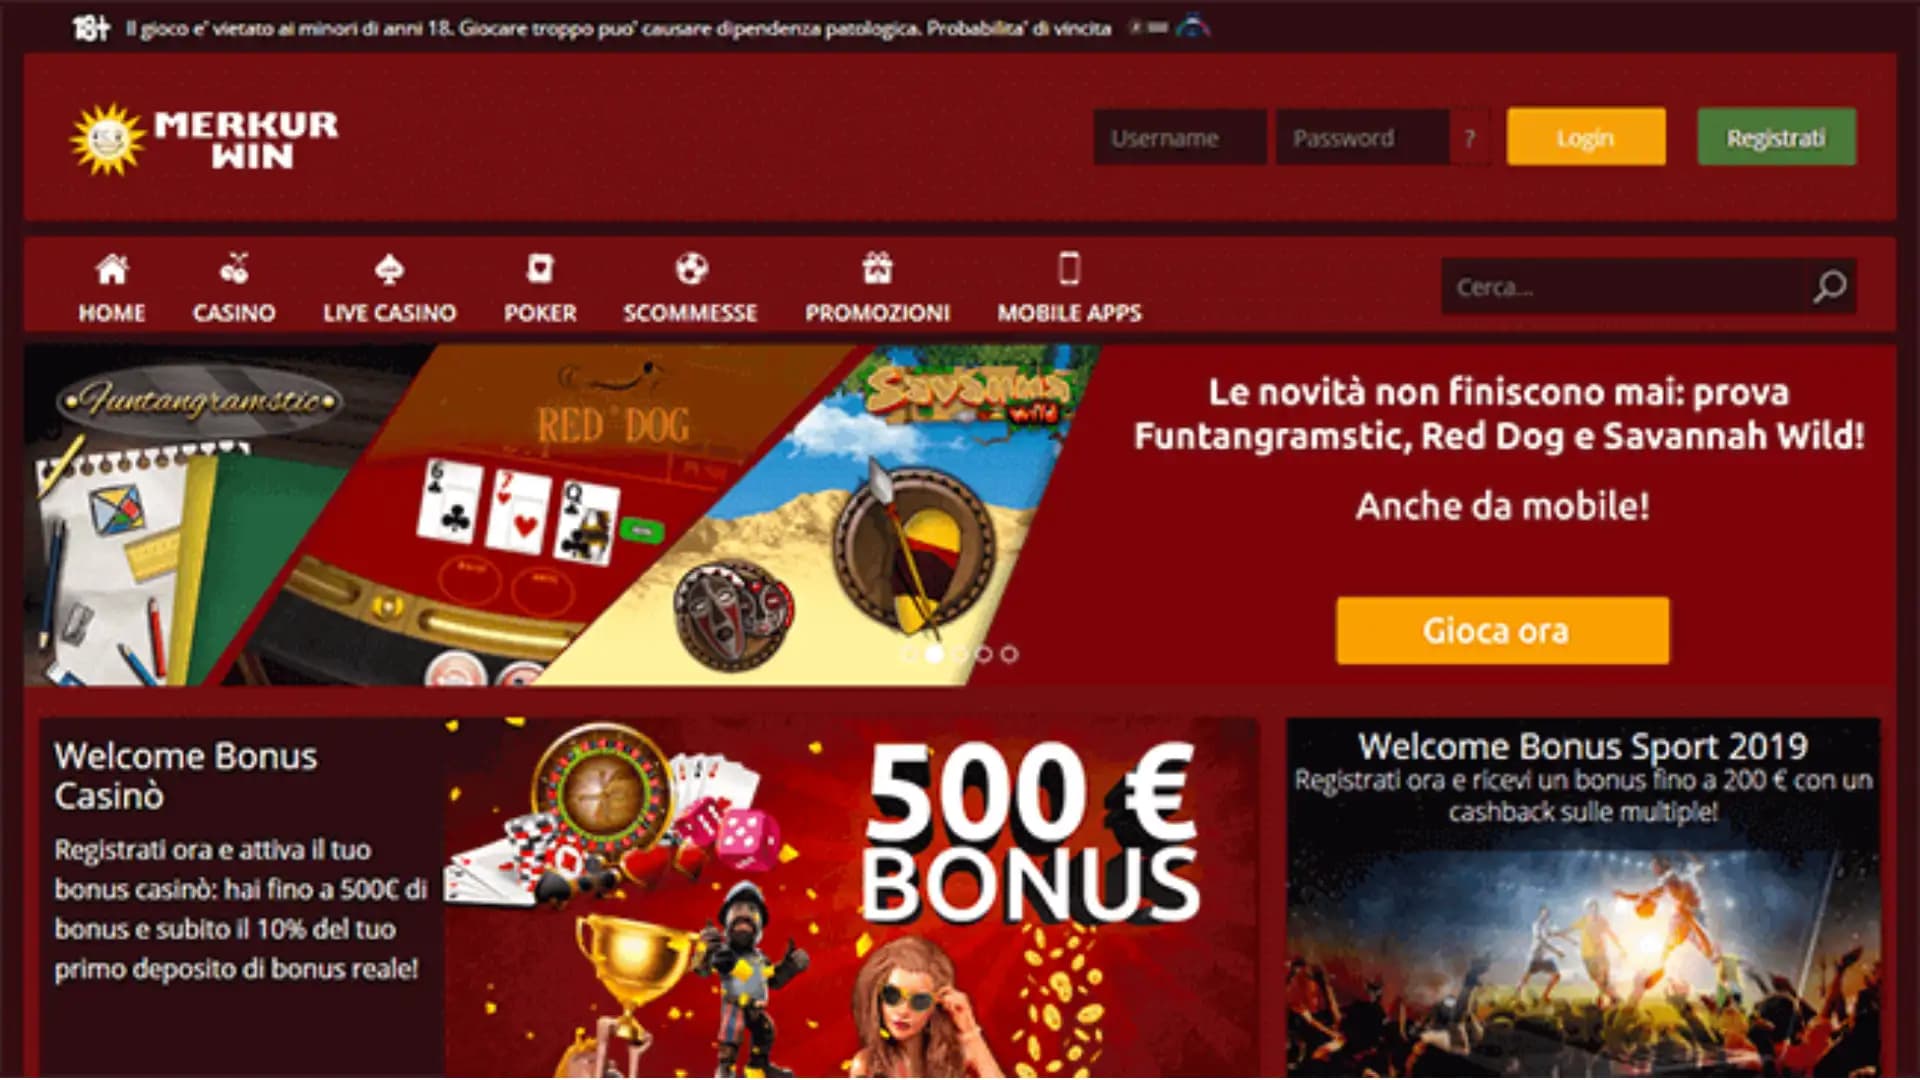Focus the Username input field
This screenshot has height=1080, width=1920.
coord(1179,138)
